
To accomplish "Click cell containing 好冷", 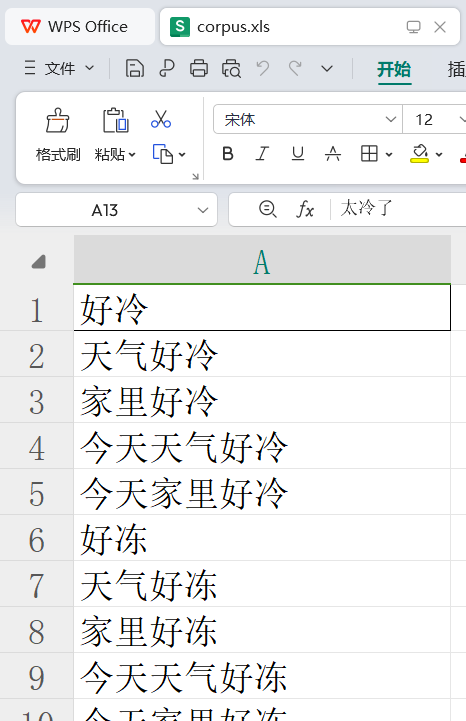I will point(262,308).
